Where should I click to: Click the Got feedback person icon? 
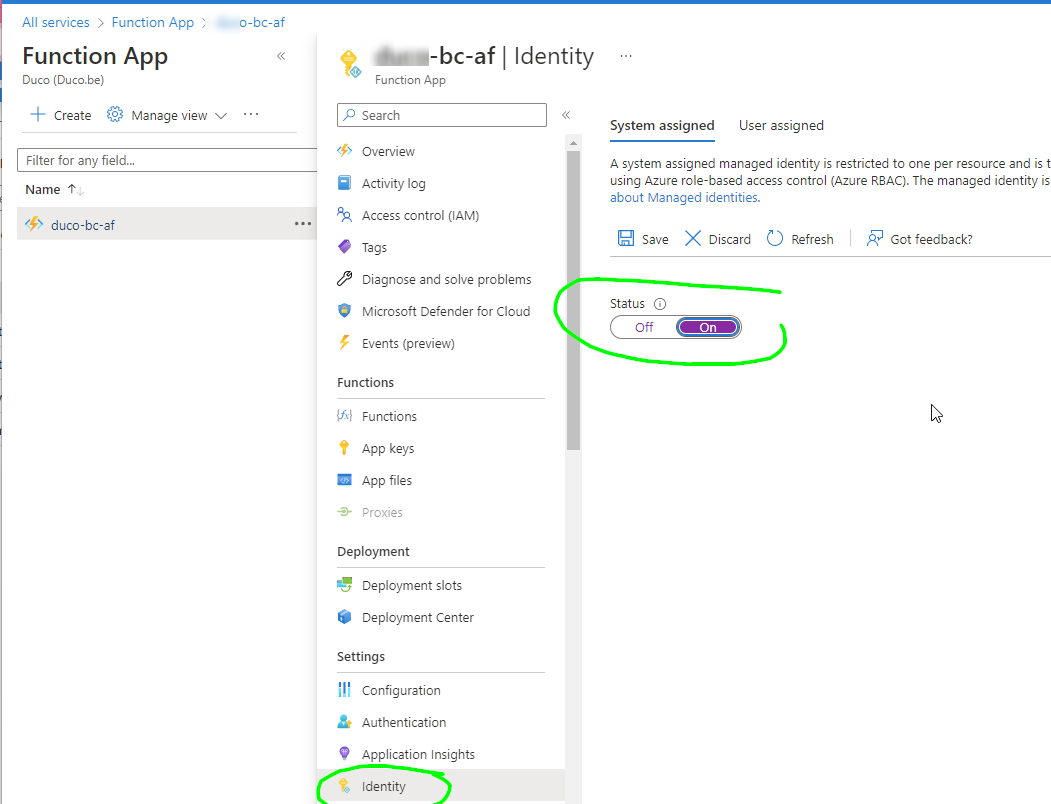[875, 239]
